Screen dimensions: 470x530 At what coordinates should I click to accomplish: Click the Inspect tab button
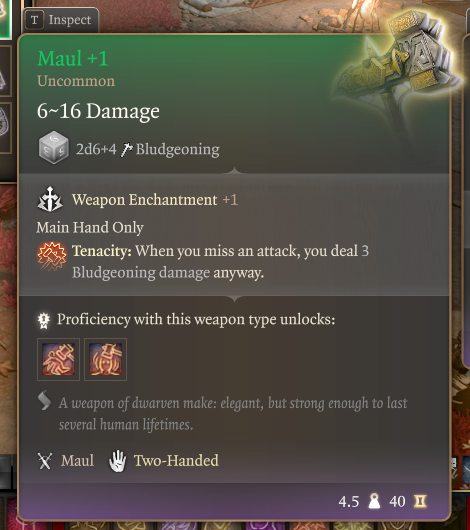[x=61, y=20]
